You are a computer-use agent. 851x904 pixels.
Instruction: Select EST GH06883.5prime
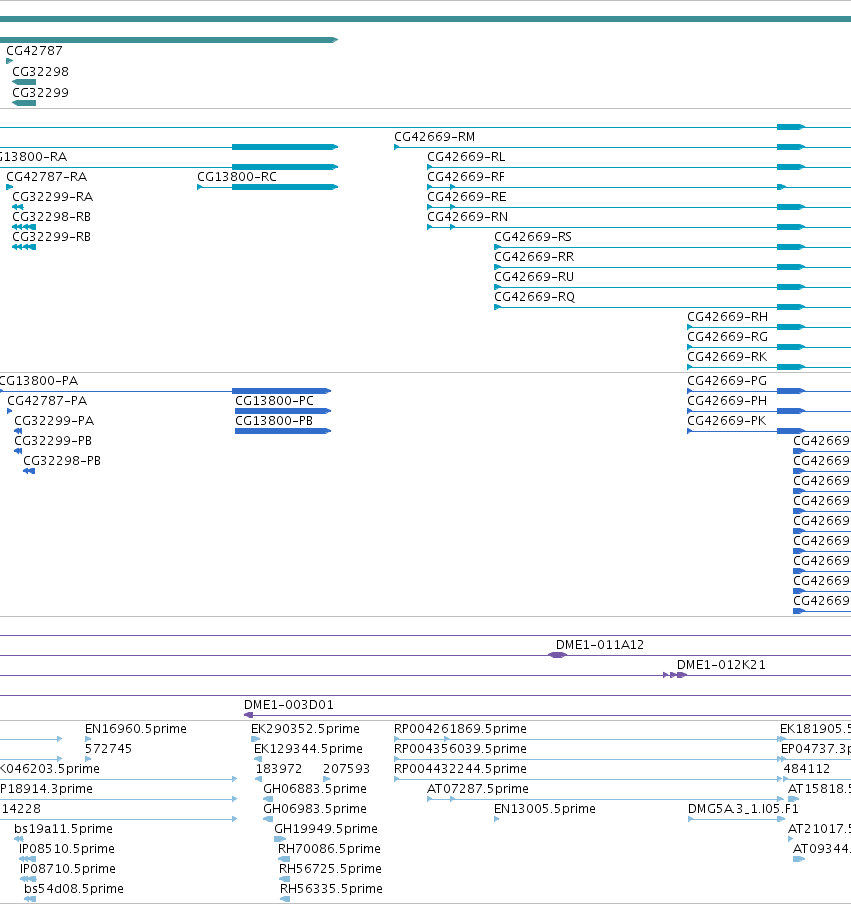pyautogui.click(x=315, y=789)
